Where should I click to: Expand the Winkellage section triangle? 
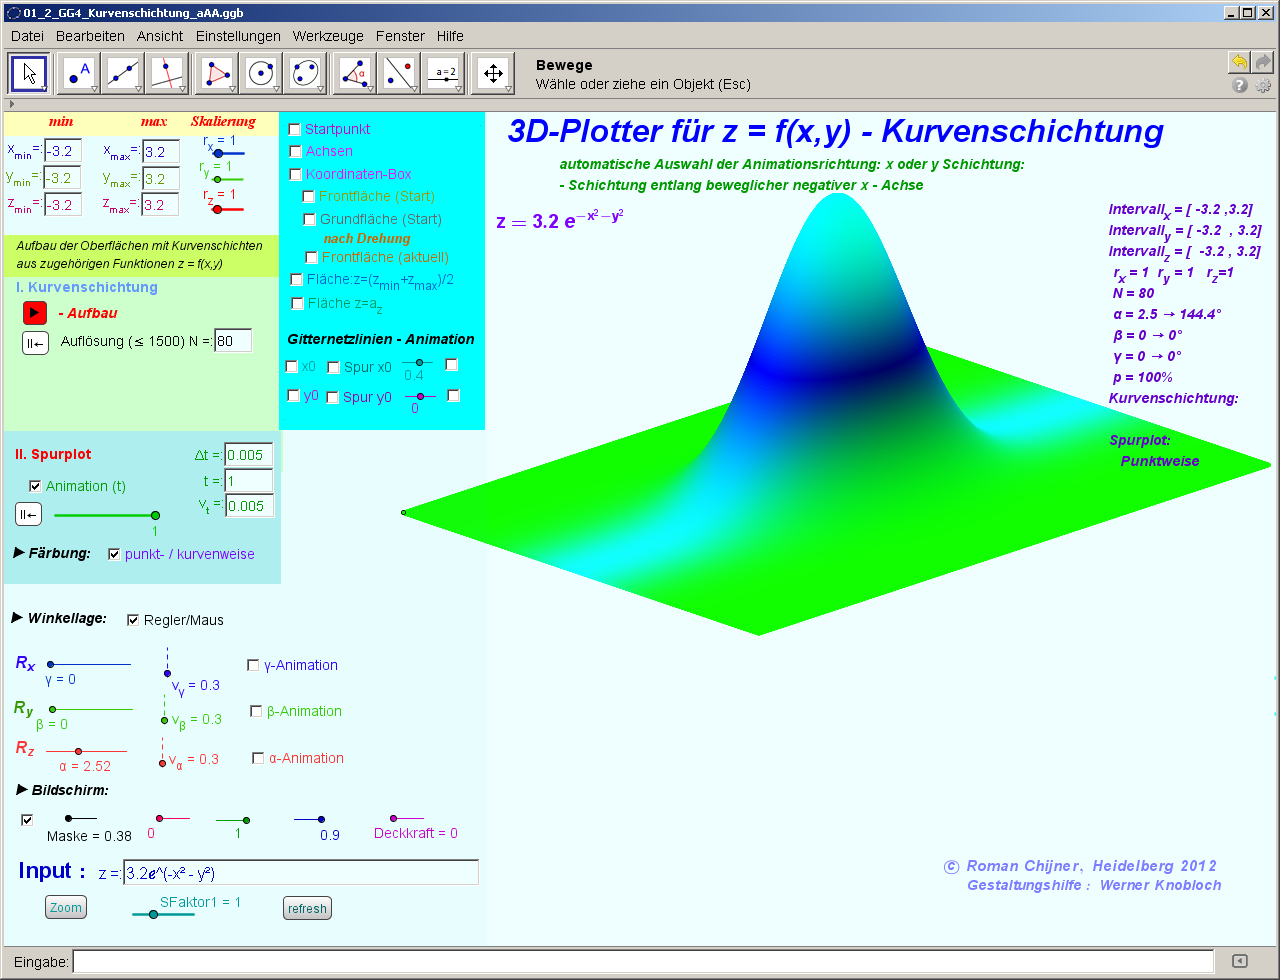[x=17, y=618]
